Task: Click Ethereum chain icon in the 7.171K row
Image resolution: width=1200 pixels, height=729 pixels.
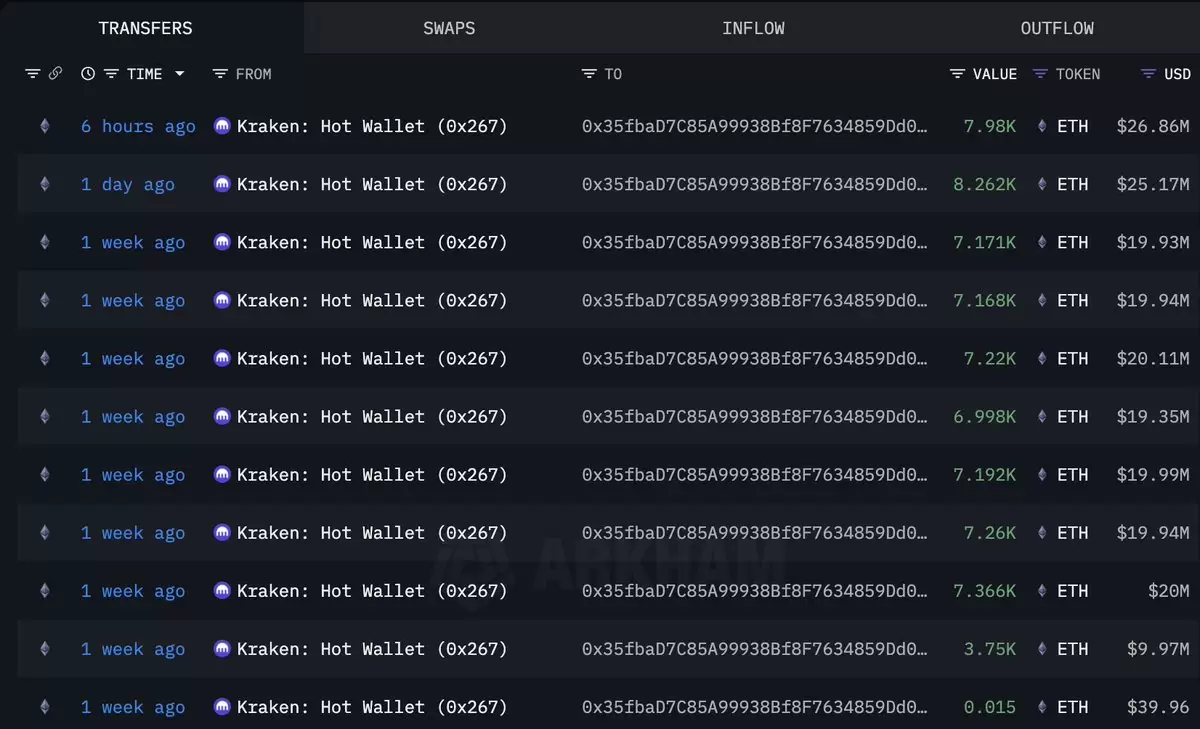Action: point(44,242)
